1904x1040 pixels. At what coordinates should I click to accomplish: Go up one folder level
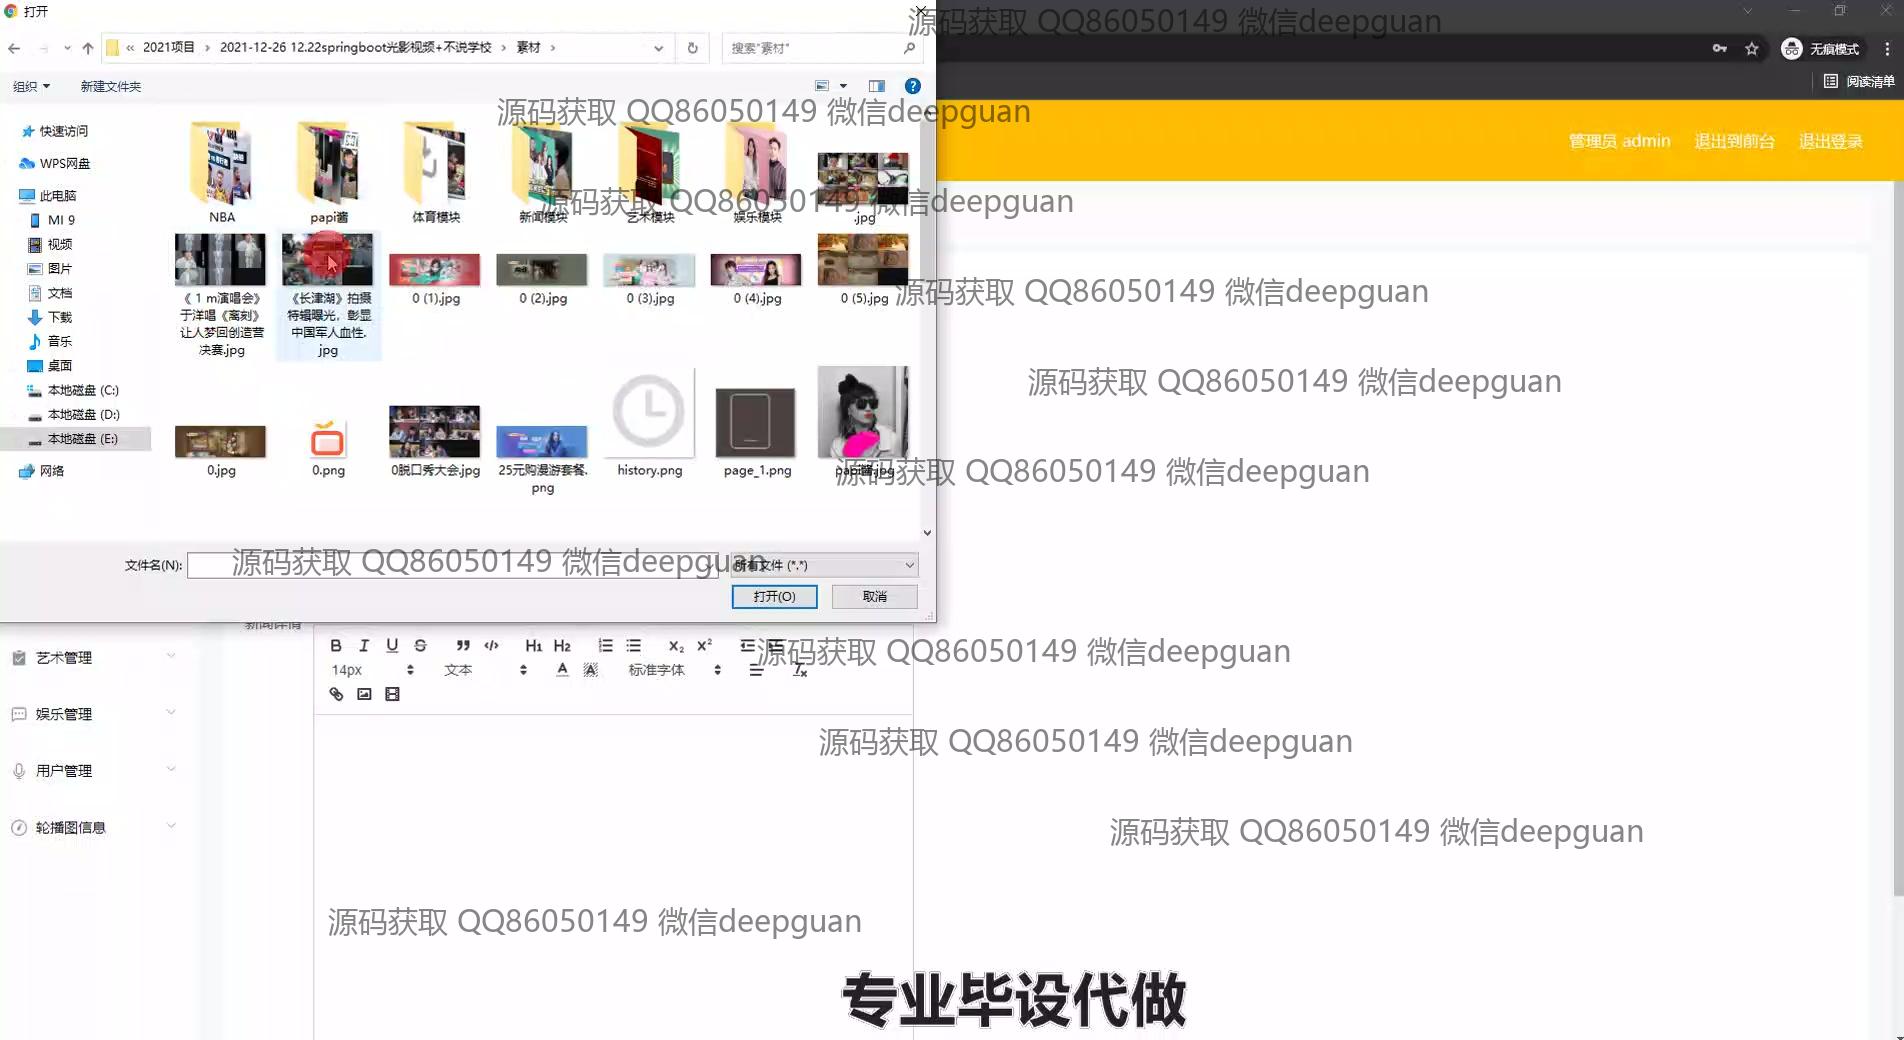(88, 48)
